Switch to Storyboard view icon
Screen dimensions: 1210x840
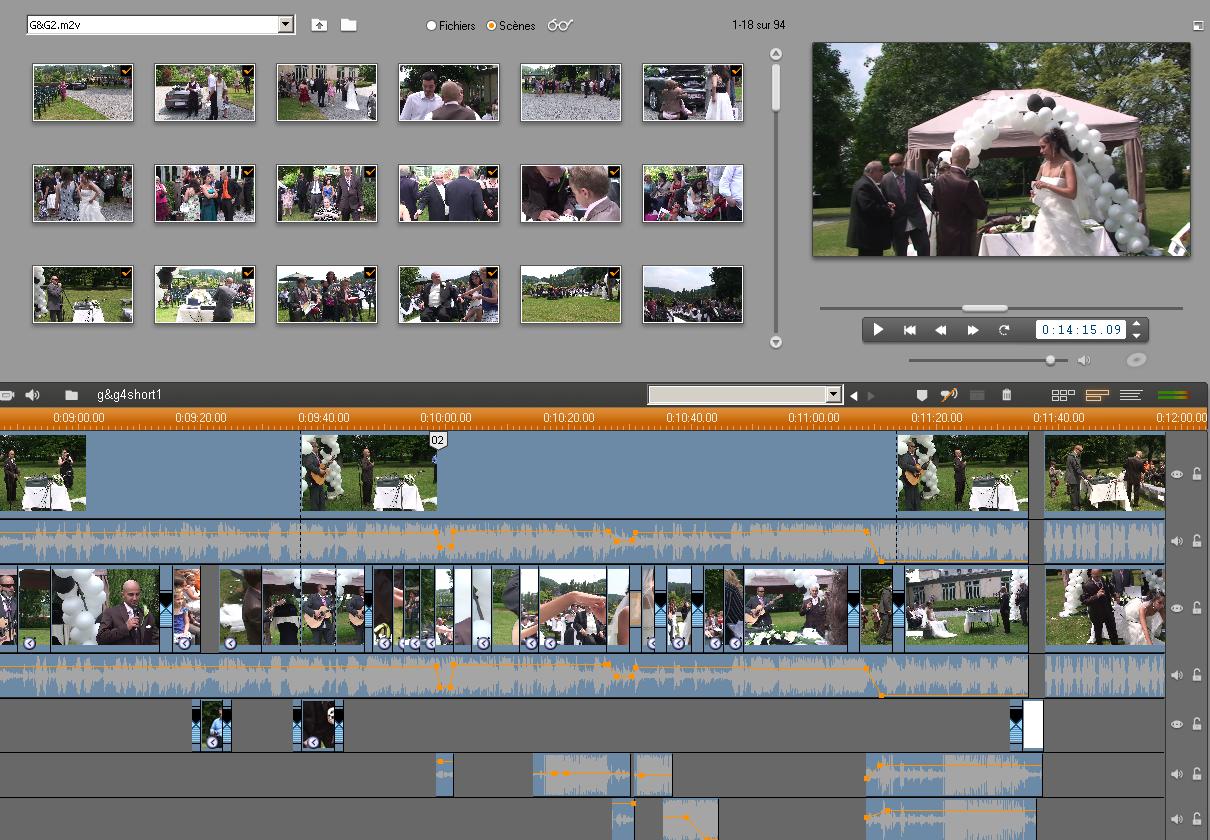pos(1063,395)
